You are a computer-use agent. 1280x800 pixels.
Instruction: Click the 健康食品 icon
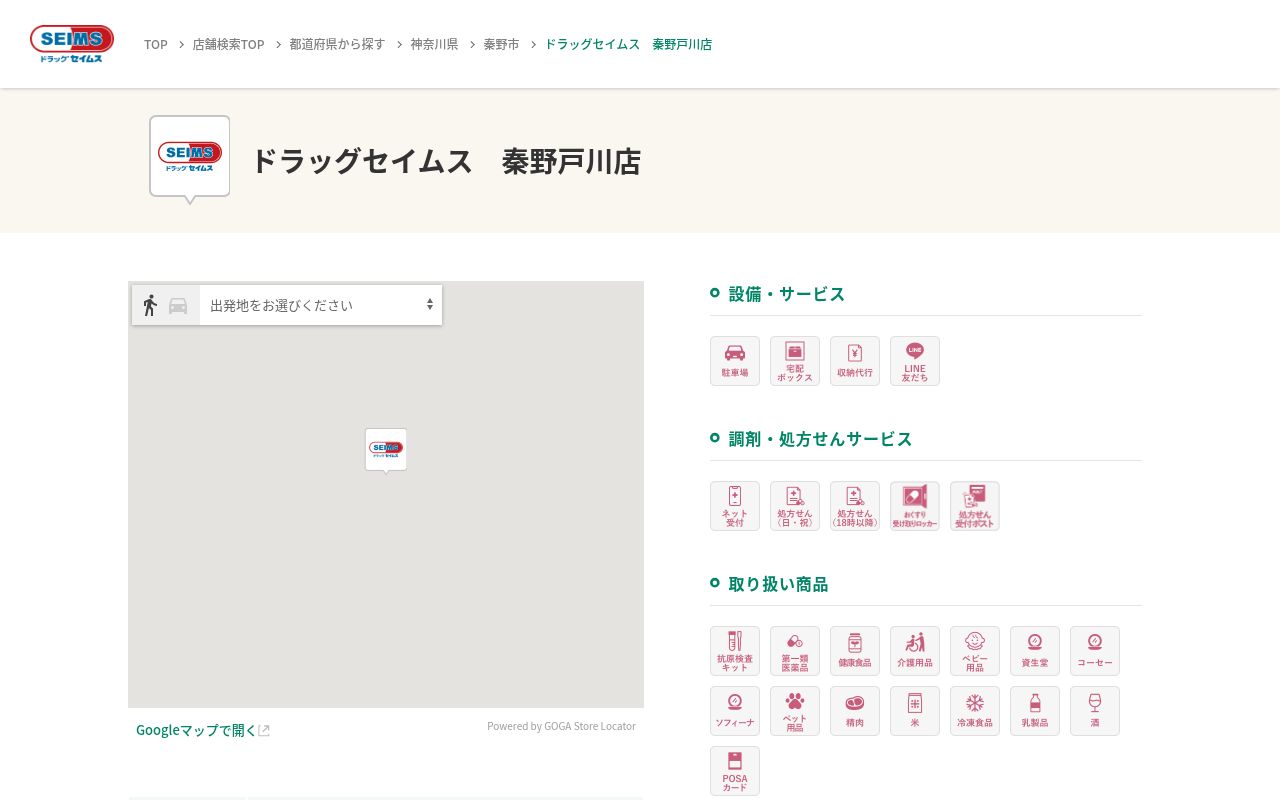[855, 651]
